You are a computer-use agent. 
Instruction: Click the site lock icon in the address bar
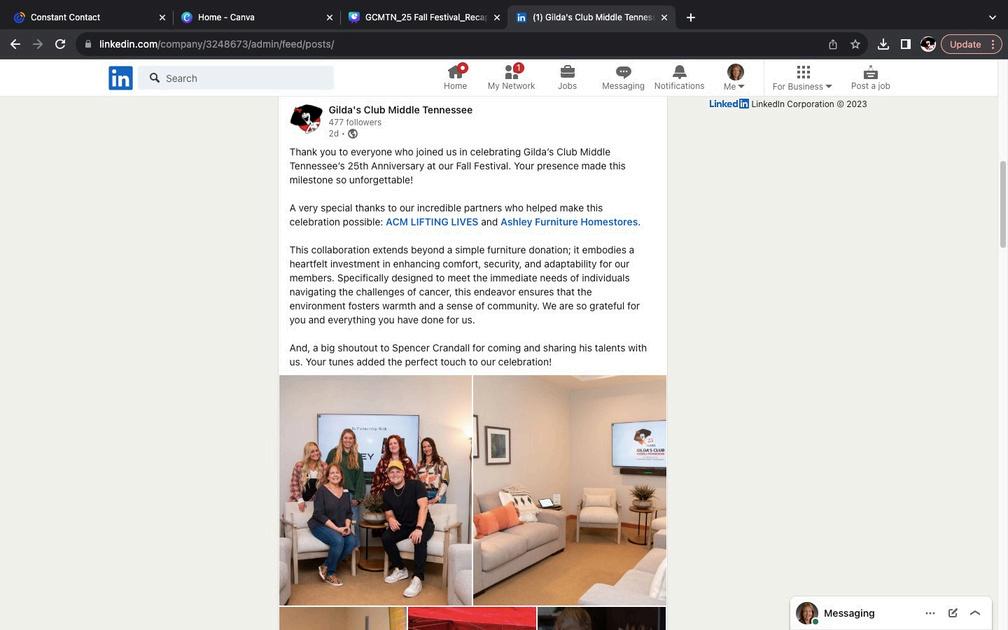88,44
